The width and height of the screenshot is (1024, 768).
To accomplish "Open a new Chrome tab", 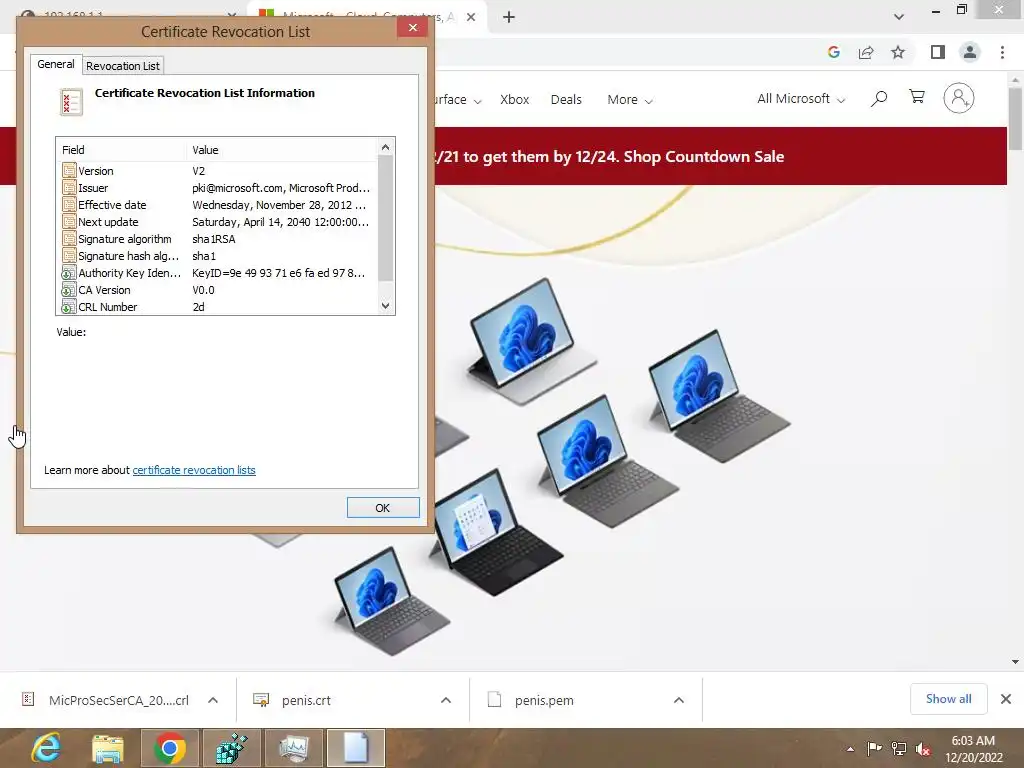I will click(x=509, y=17).
